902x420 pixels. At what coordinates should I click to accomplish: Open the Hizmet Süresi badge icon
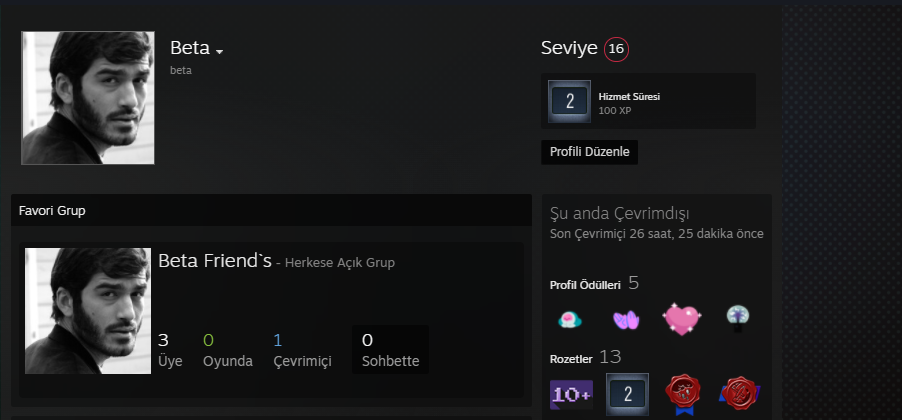point(570,101)
